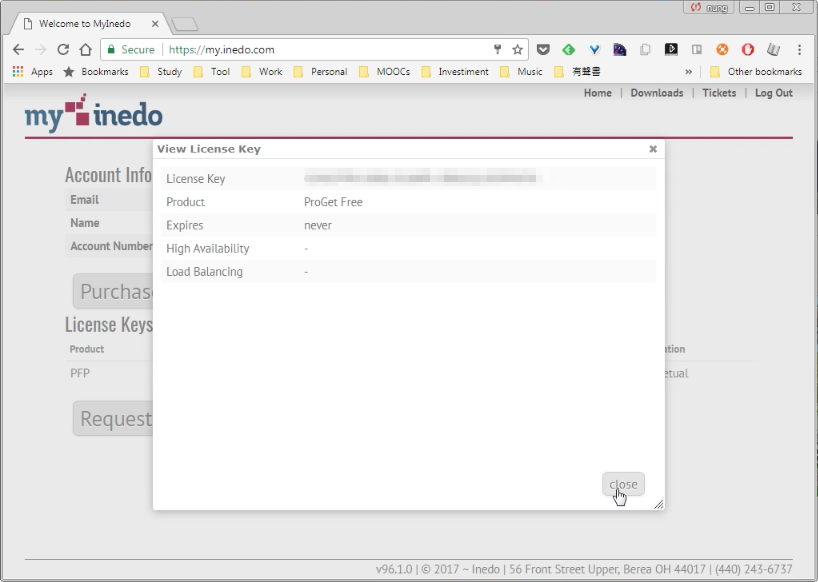Click the PFP product row entry
This screenshot has height=582, width=818.
point(80,373)
